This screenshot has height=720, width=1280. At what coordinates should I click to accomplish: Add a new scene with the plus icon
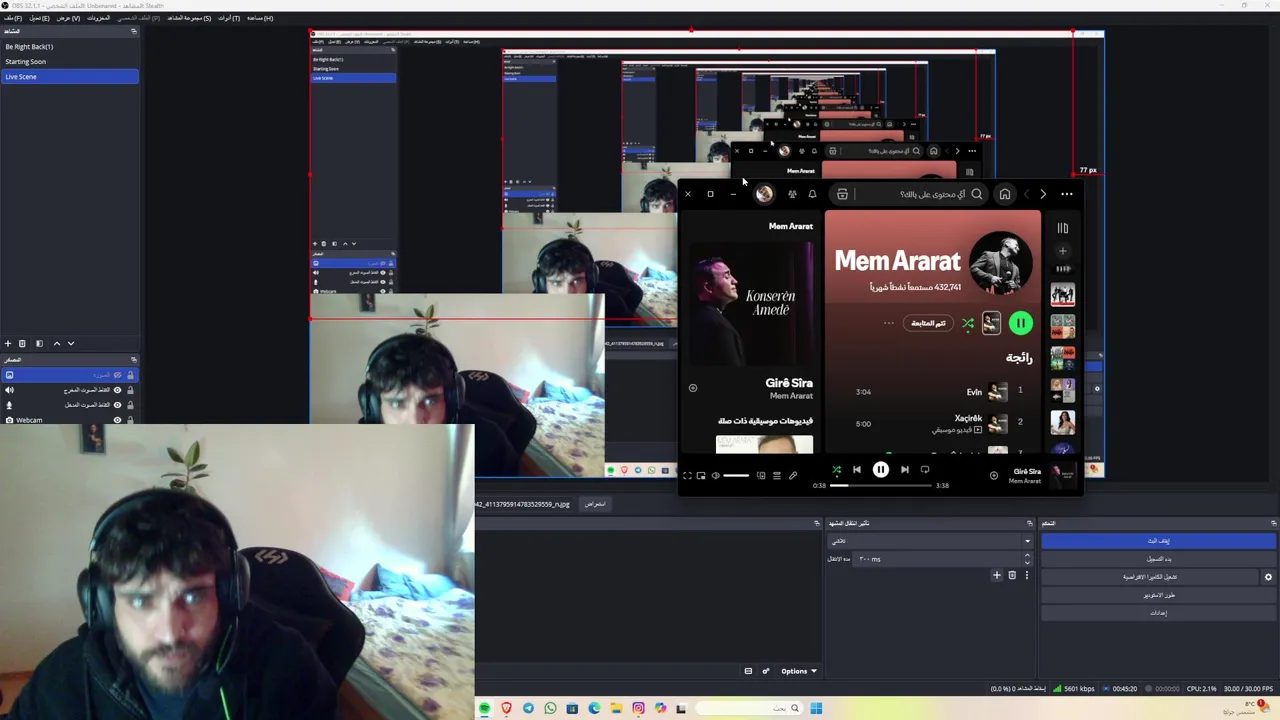point(8,343)
